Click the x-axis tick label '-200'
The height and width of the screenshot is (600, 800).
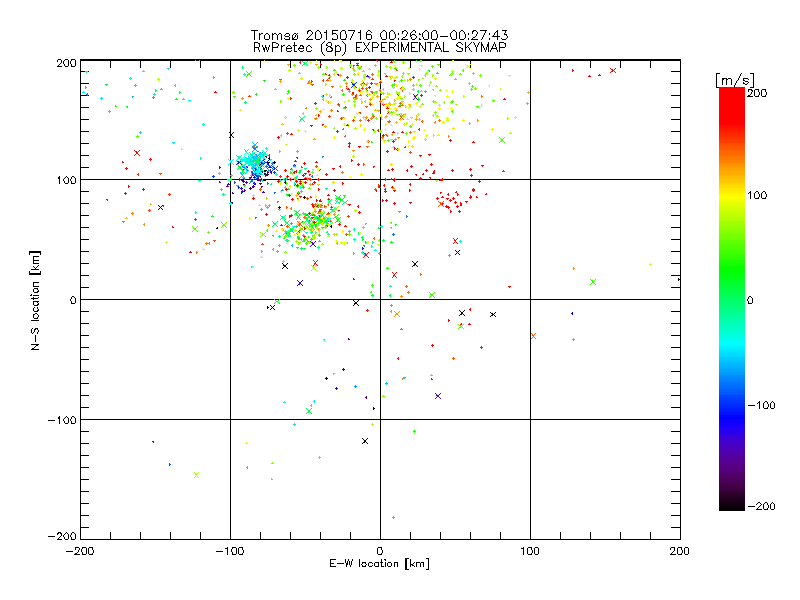pyautogui.click(x=80, y=551)
